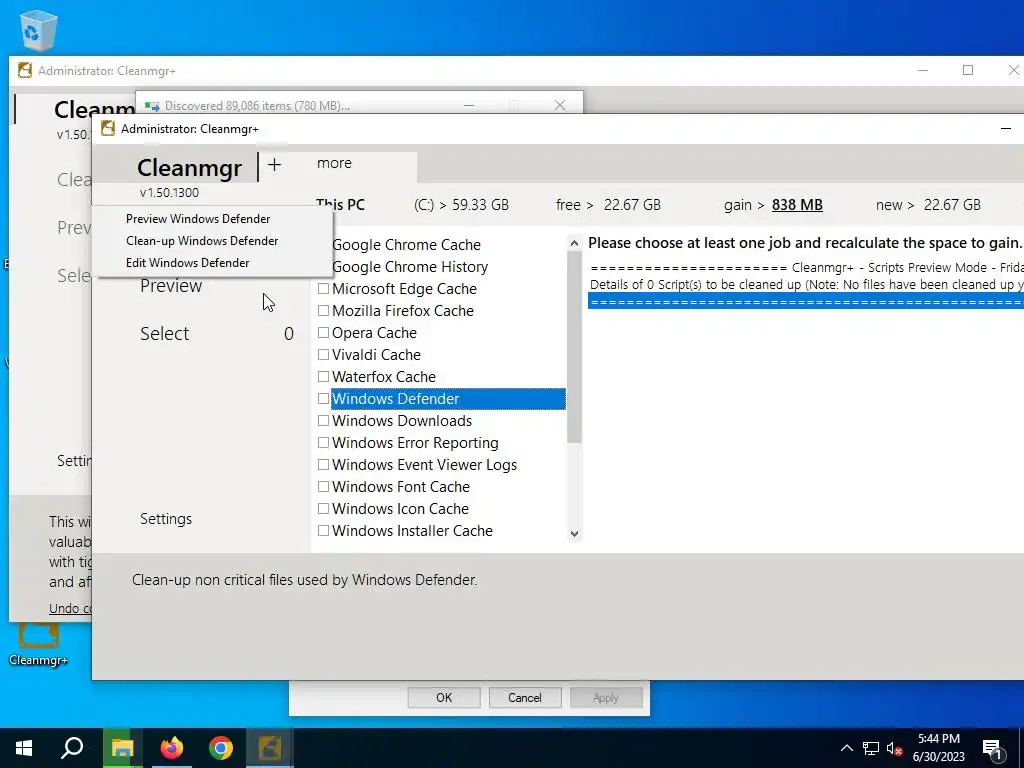Screen dimensions: 1024x768
Task: Click Preview in the front window sidebar
Action: point(171,286)
